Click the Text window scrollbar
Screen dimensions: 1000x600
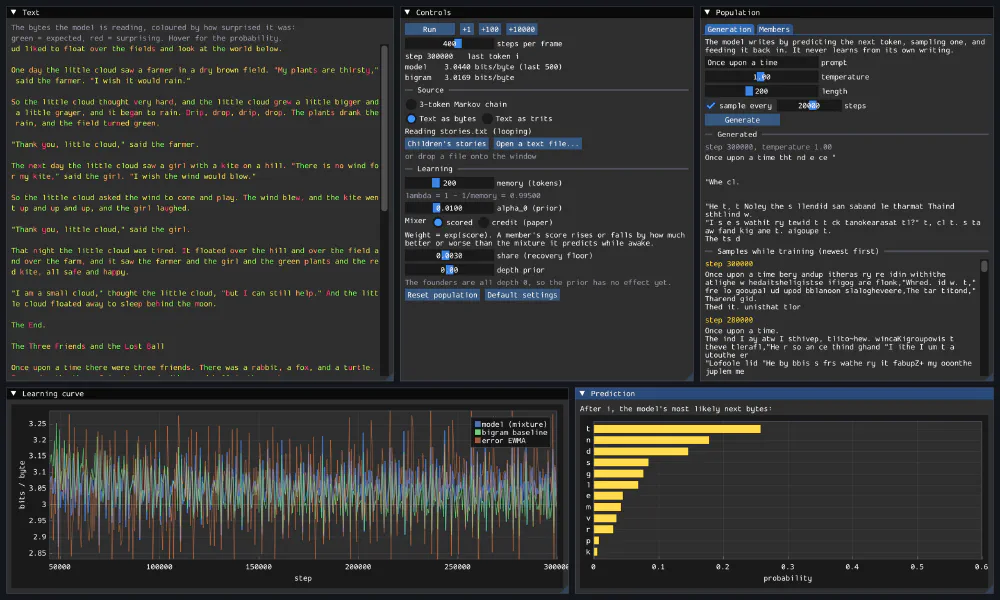pos(384,128)
